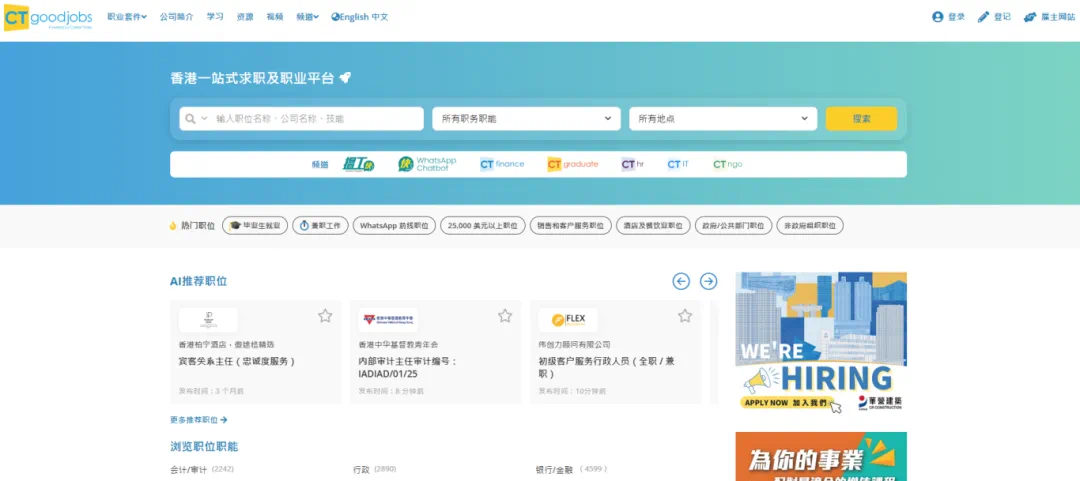The height and width of the screenshot is (481, 1080).
Task: Click the 更多推荐职位 link
Action: [x=199, y=420]
